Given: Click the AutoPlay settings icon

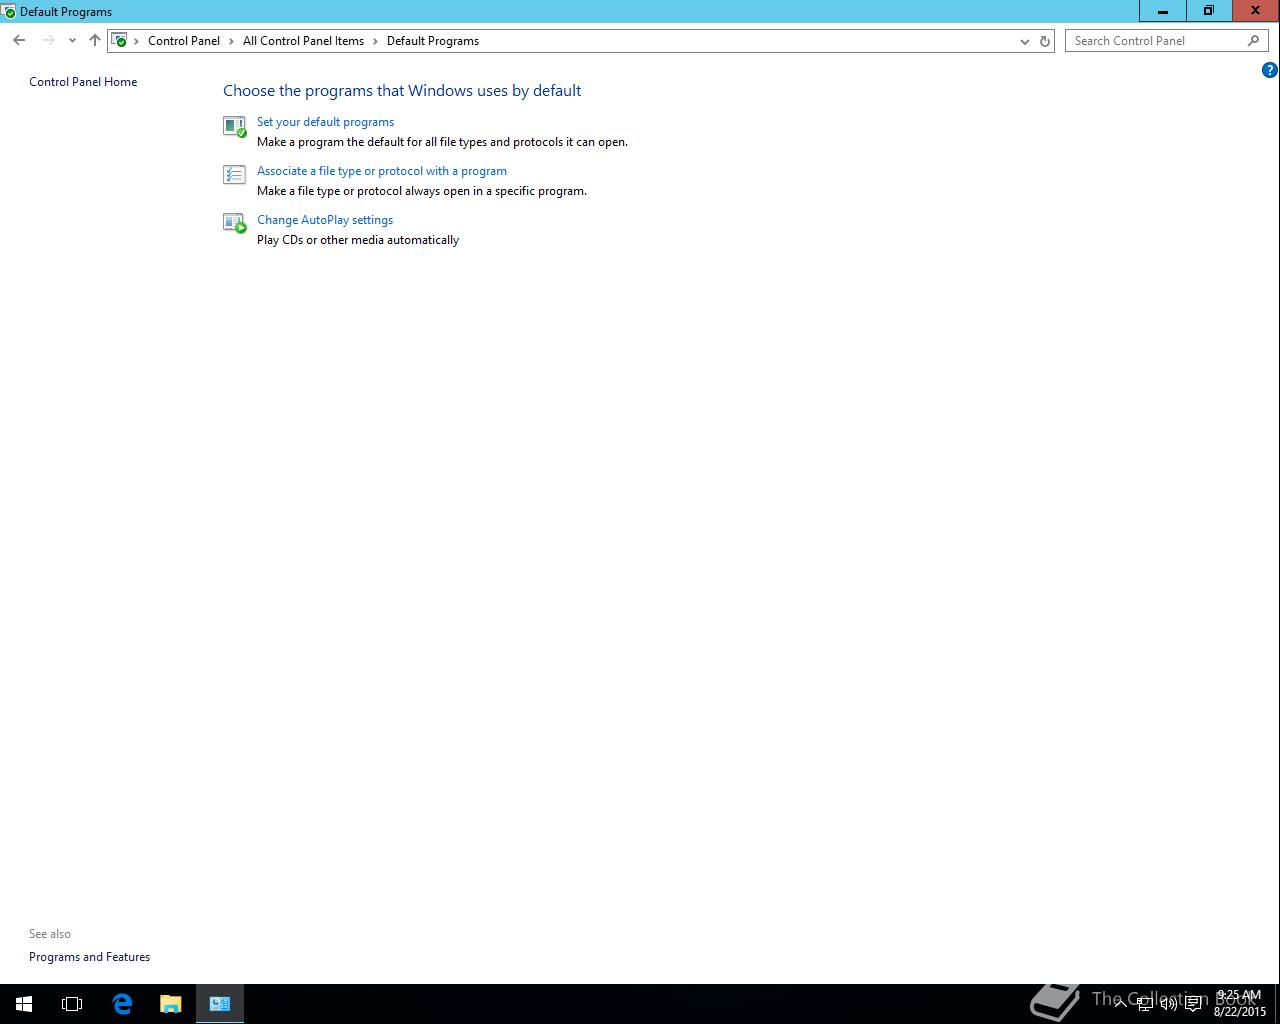Looking at the screenshot, I should coord(234,223).
